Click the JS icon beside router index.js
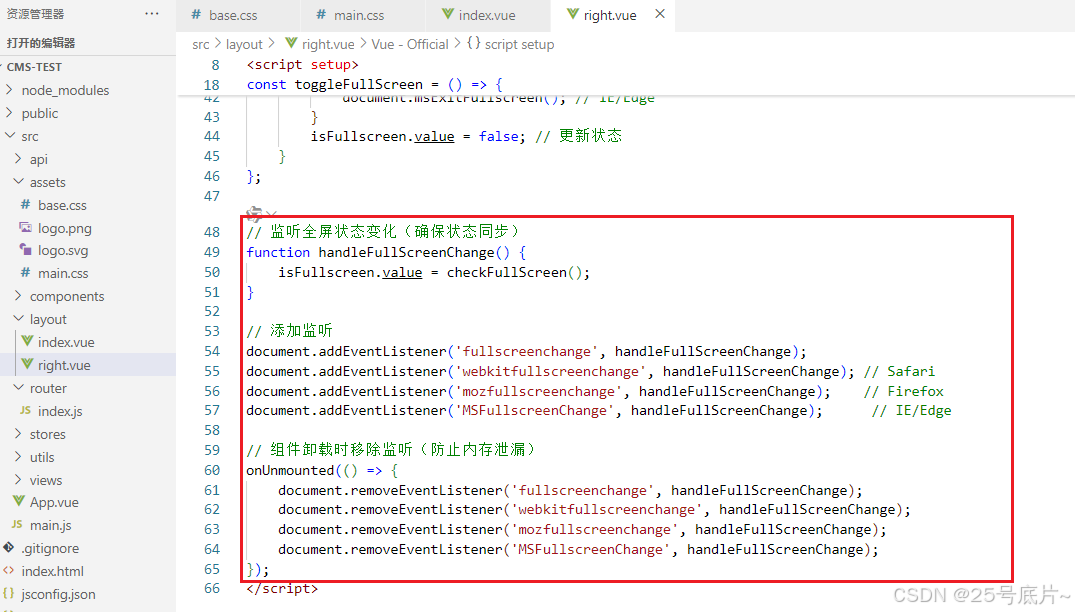Screen dimensions: 1075x612 [25, 410]
